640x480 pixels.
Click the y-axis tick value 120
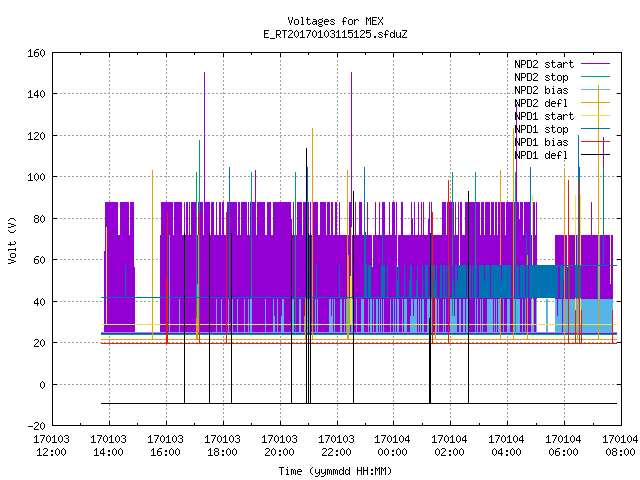pyautogui.click(x=36, y=136)
